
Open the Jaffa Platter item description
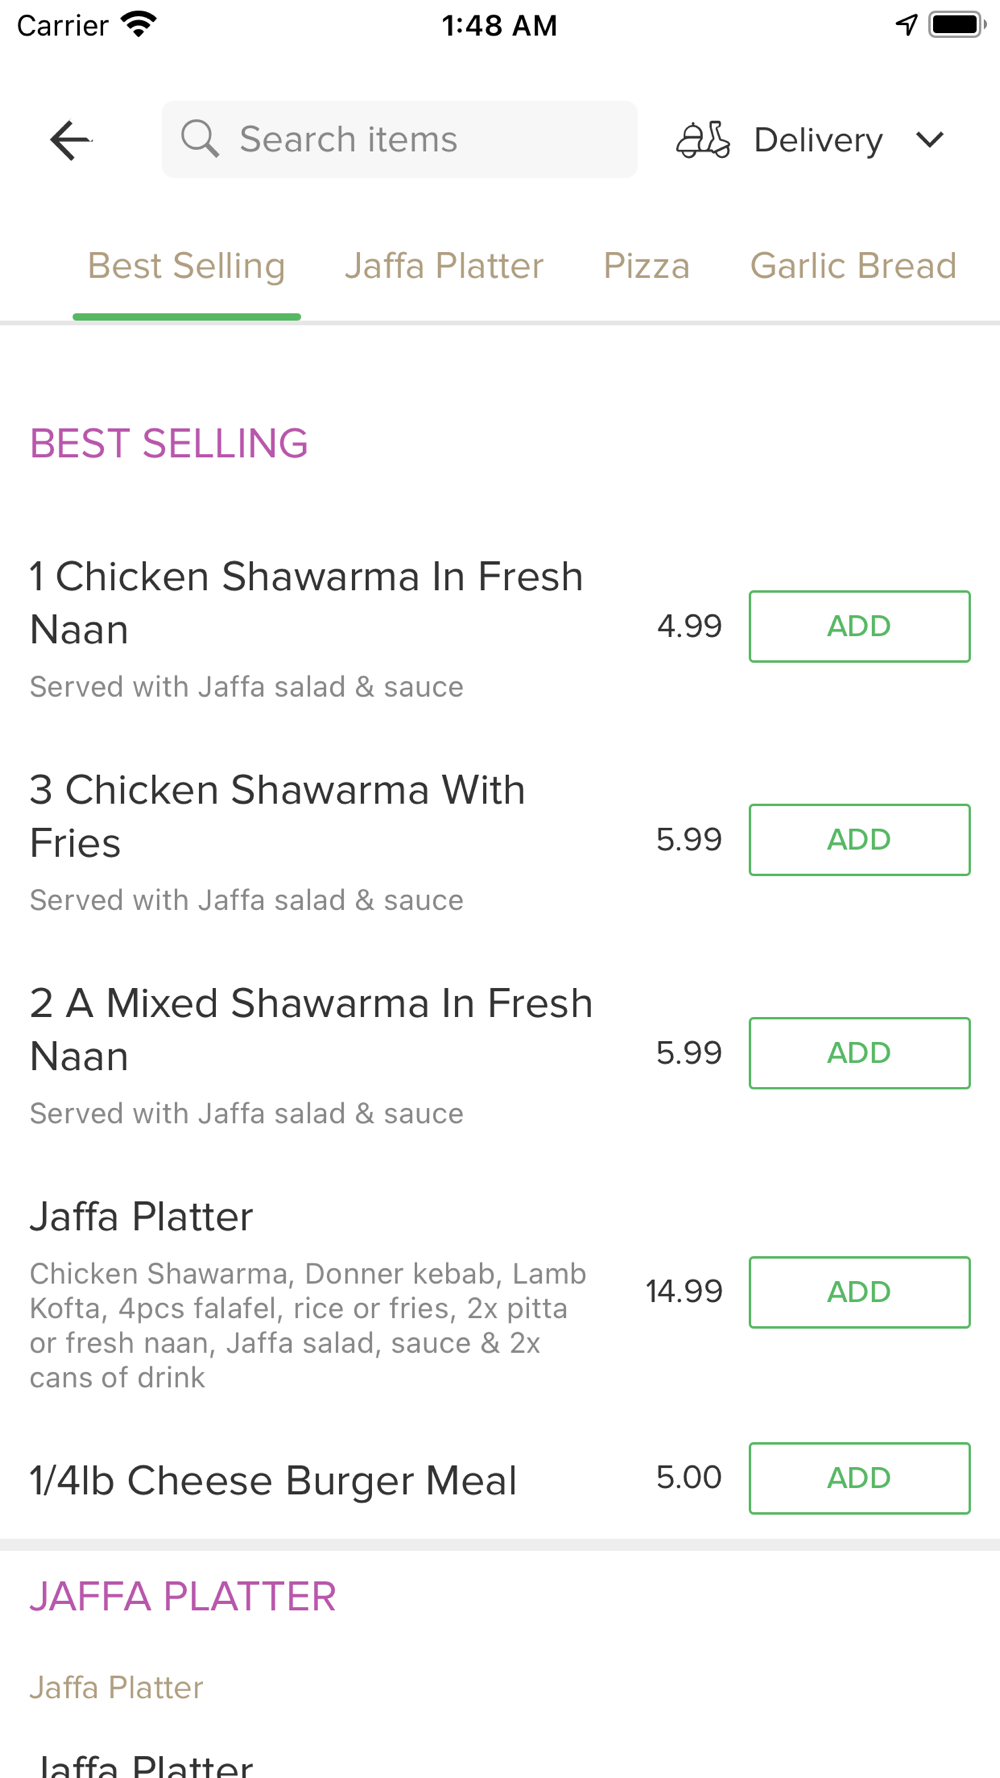[x=308, y=1325]
